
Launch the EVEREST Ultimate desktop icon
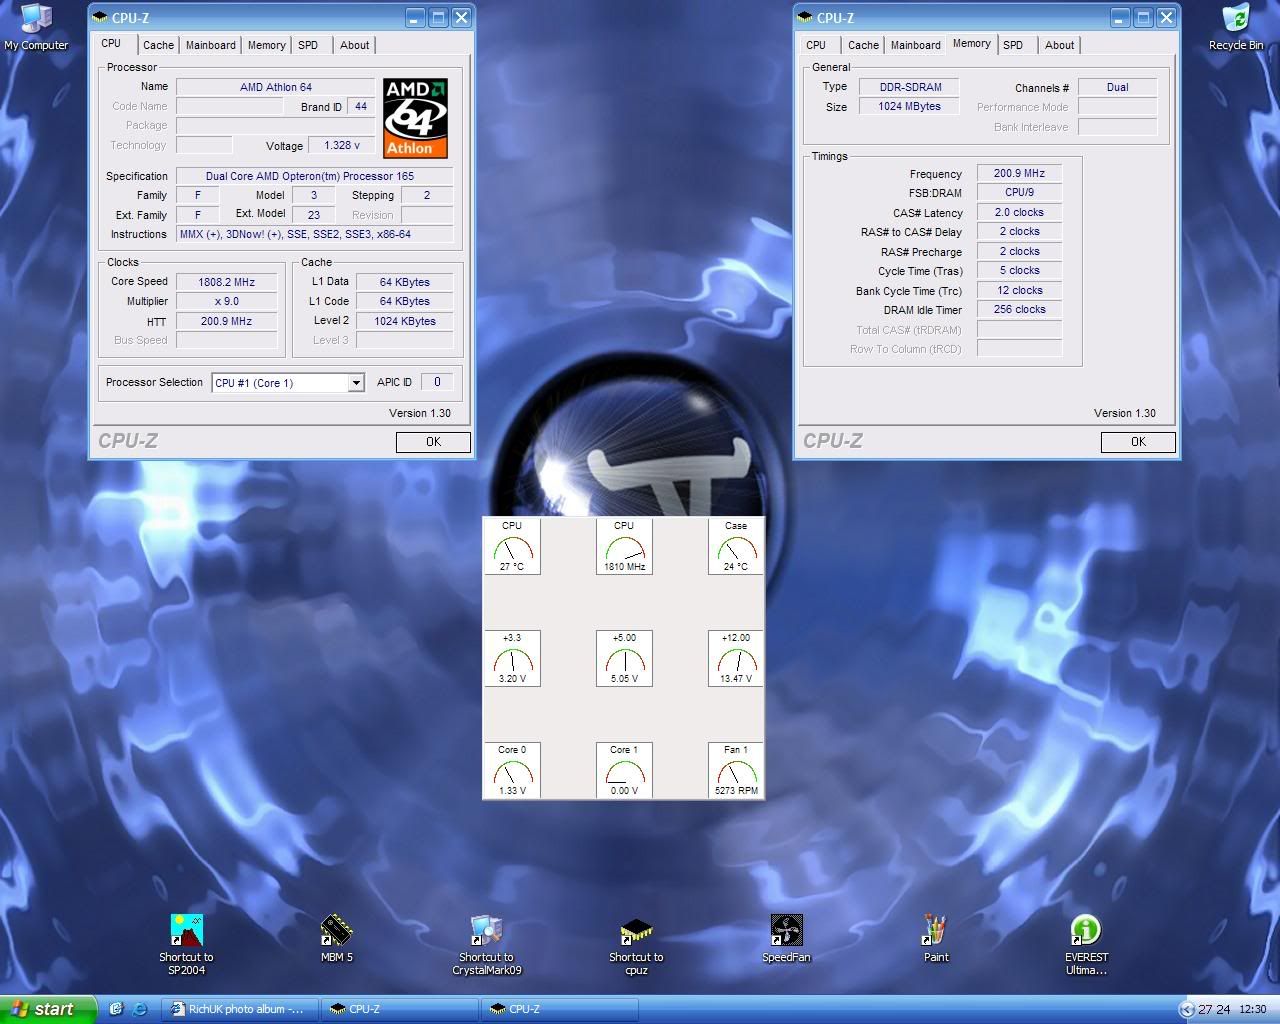click(x=1086, y=931)
